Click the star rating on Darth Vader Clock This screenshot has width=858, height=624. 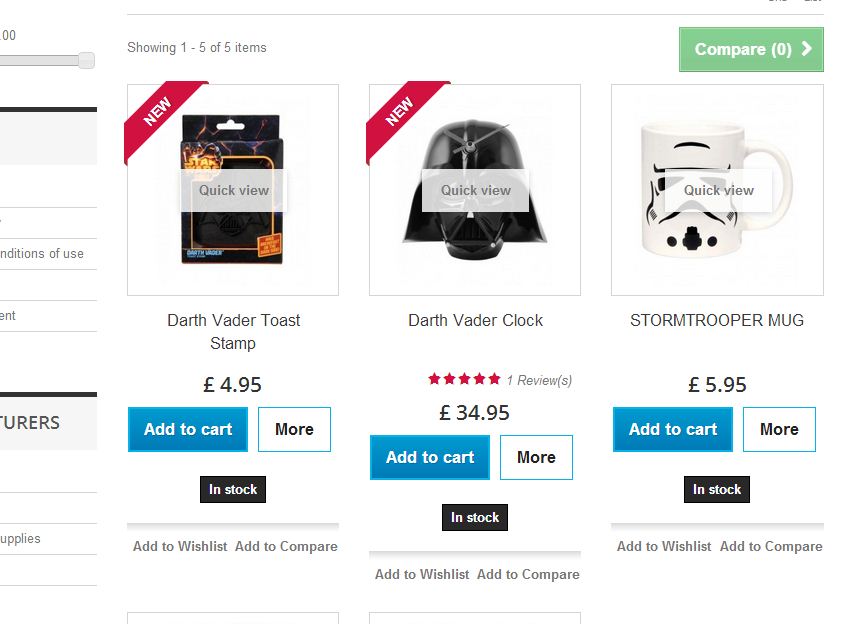tap(464, 379)
